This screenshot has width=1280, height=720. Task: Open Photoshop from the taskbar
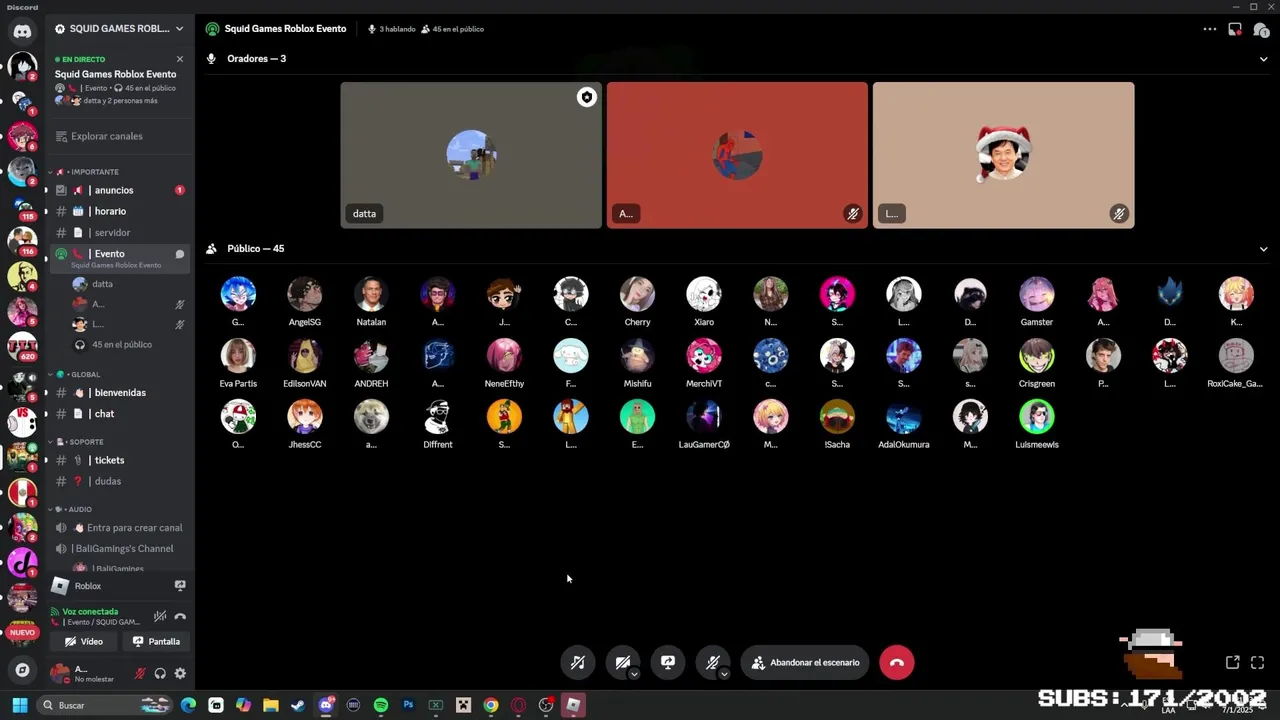pyautogui.click(x=408, y=705)
